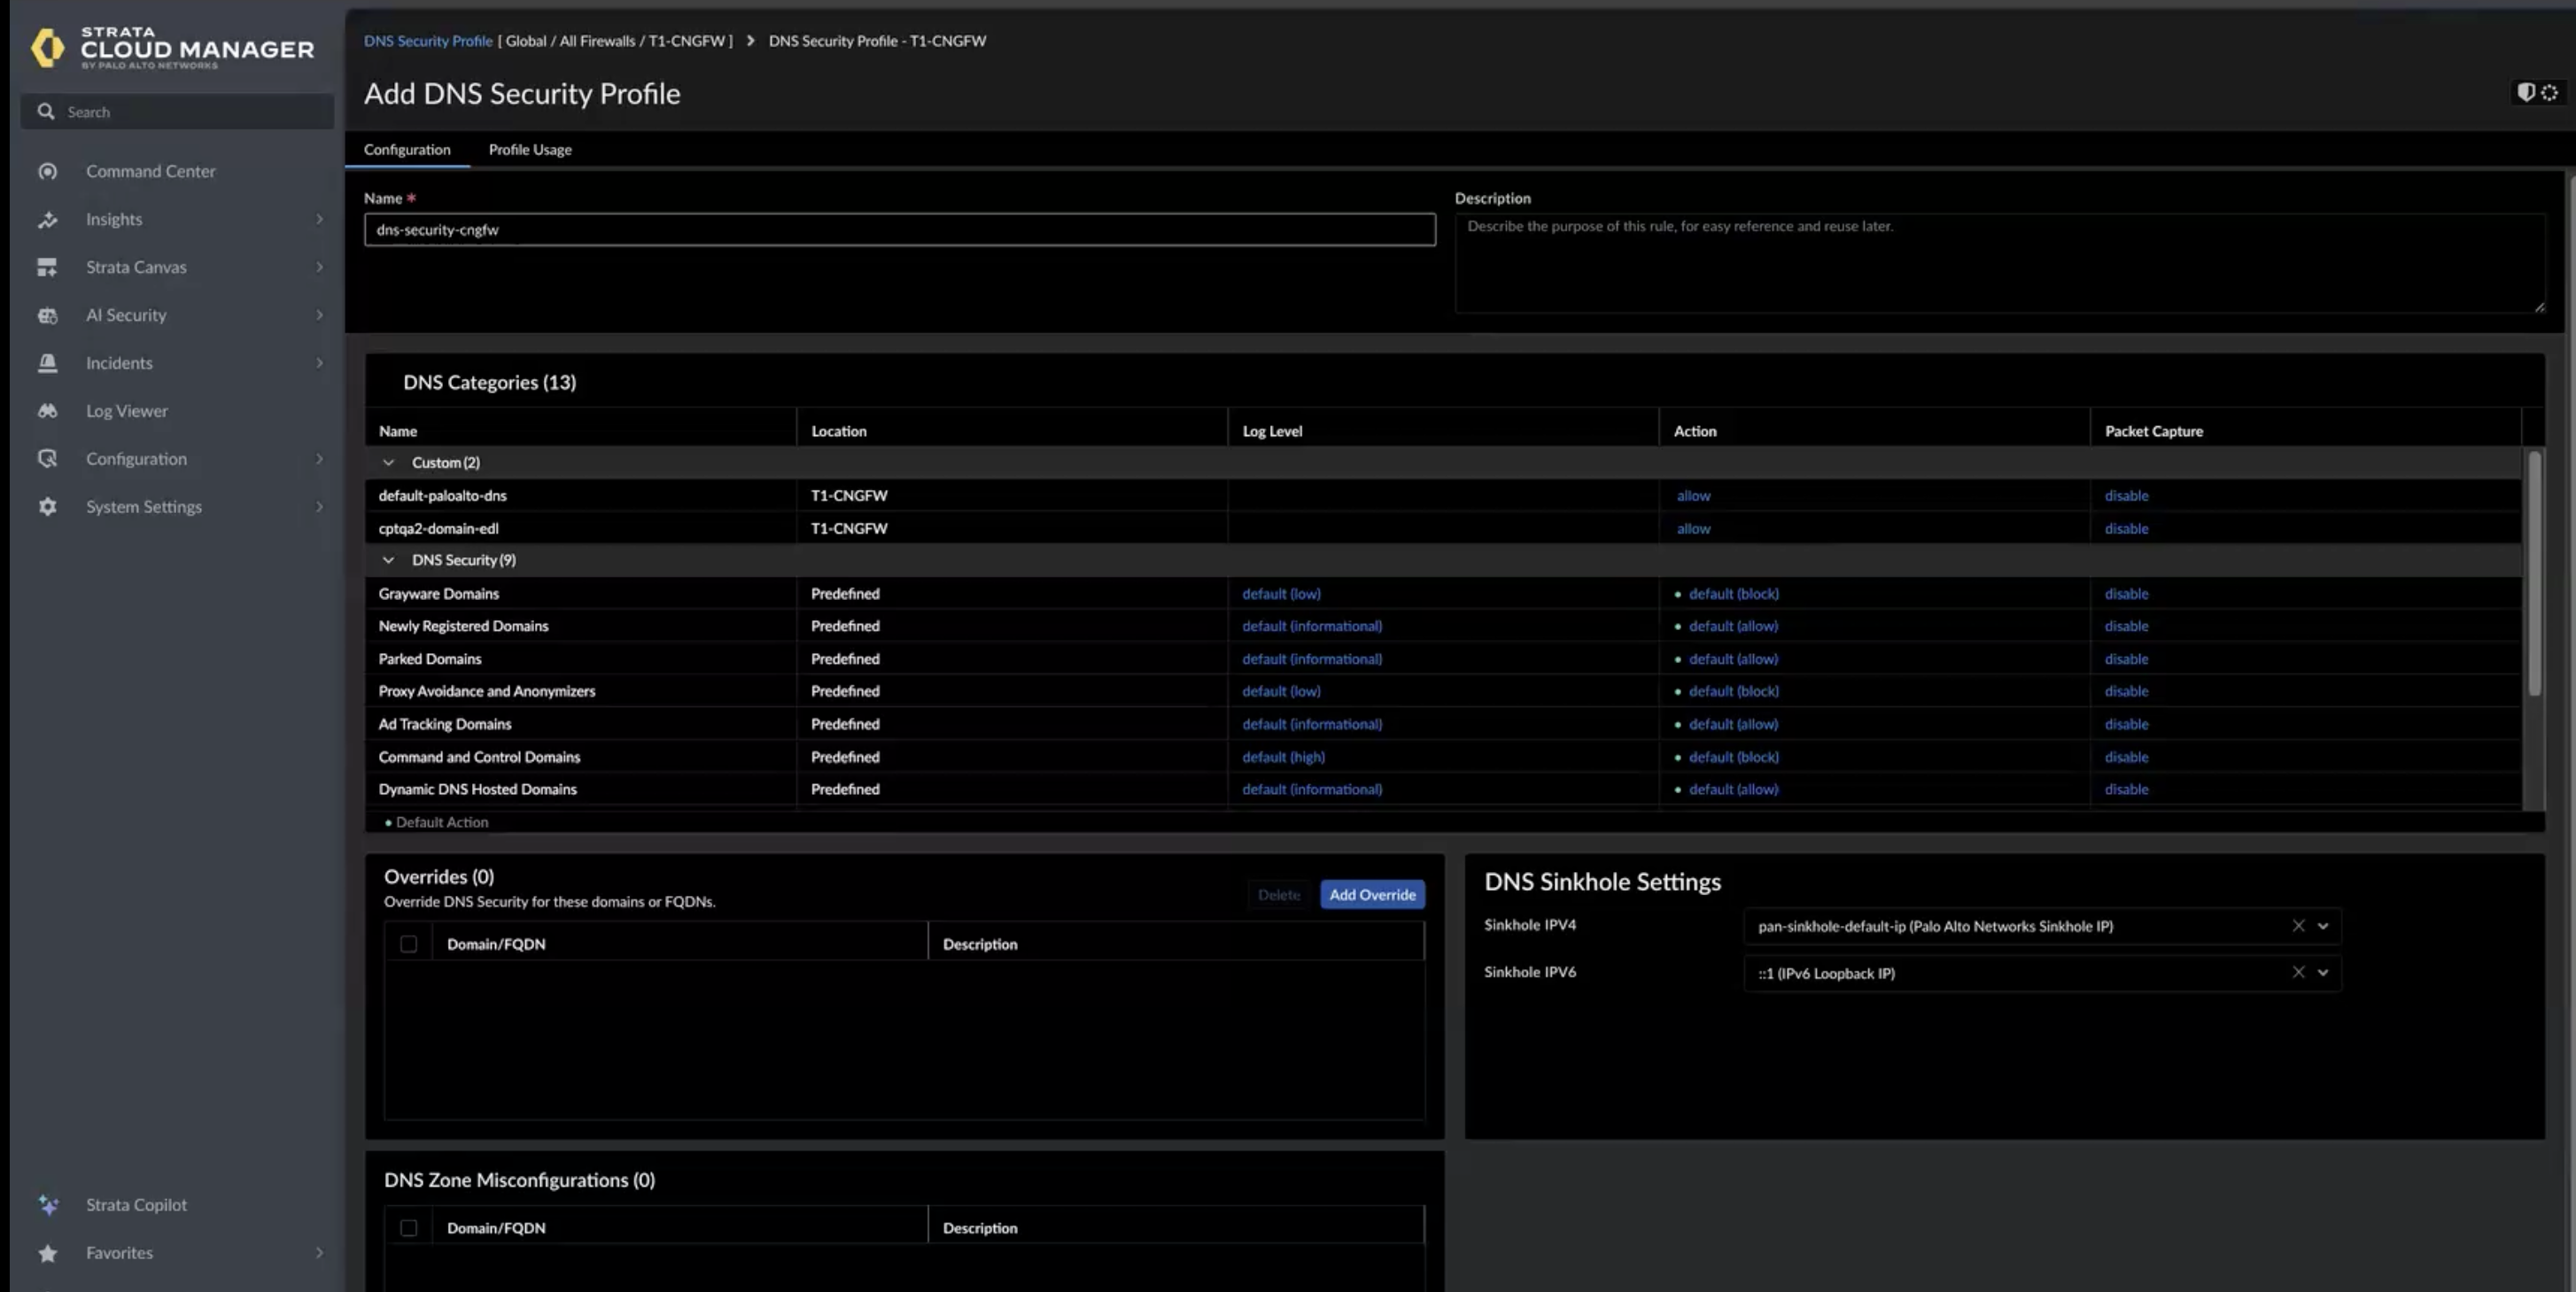Open the Sinkhole IPV6 dropdown
This screenshot has width=2576, height=1292.
[x=2323, y=973]
